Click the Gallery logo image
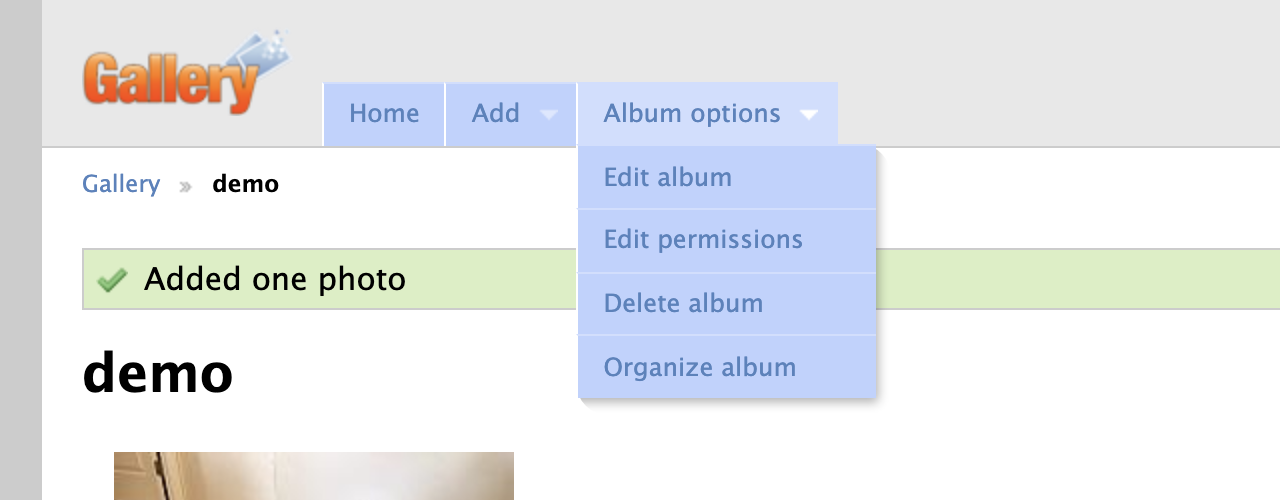 pos(186,74)
